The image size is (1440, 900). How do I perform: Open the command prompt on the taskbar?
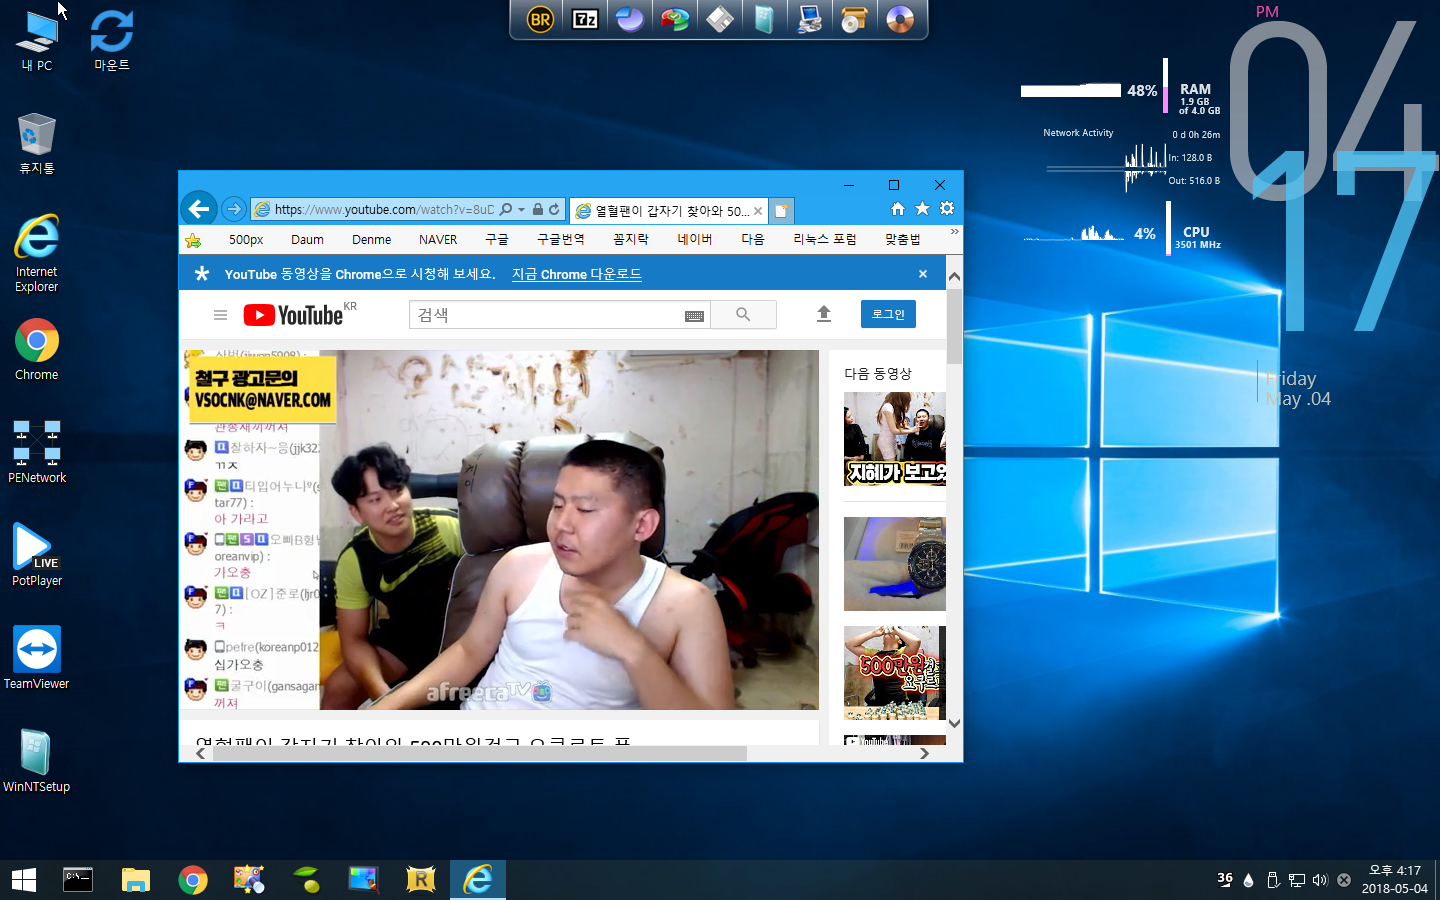[x=78, y=880]
